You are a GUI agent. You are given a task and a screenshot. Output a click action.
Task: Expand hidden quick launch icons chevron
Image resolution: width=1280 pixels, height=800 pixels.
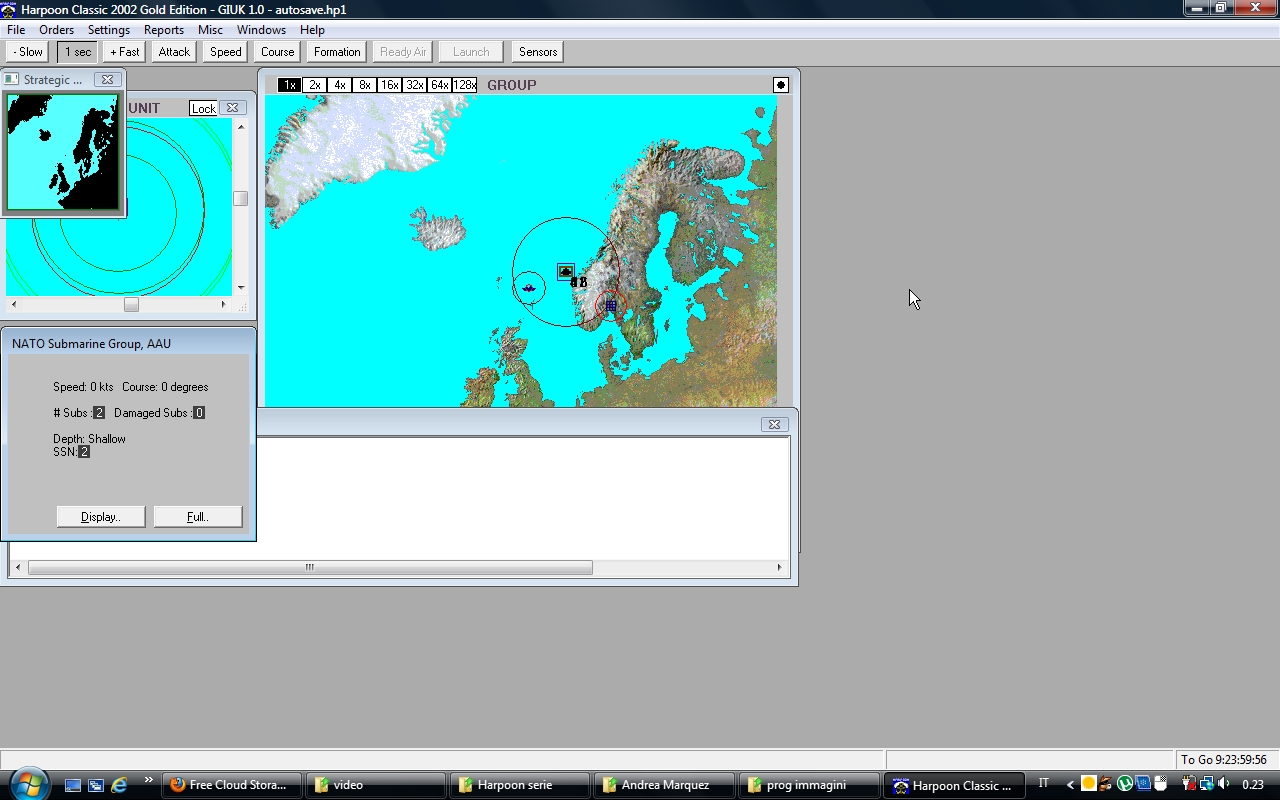pyautogui.click(x=149, y=781)
